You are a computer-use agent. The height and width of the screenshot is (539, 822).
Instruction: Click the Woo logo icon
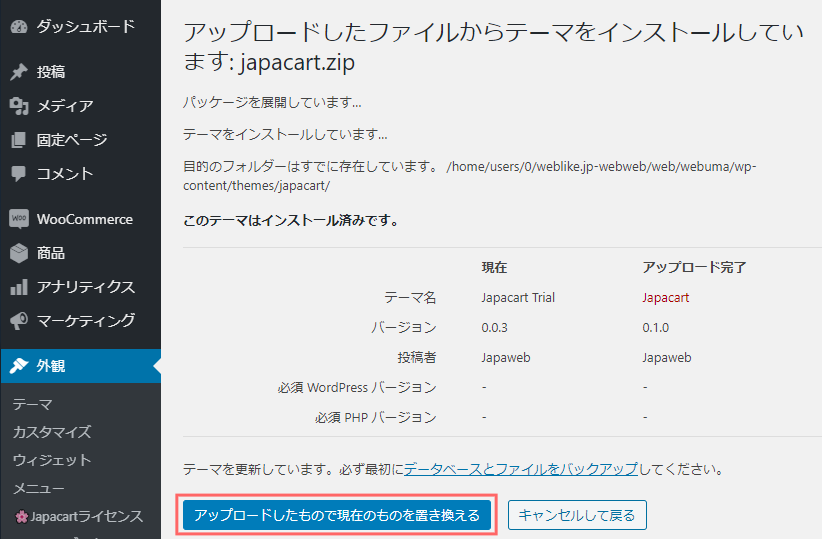pyautogui.click(x=19, y=219)
